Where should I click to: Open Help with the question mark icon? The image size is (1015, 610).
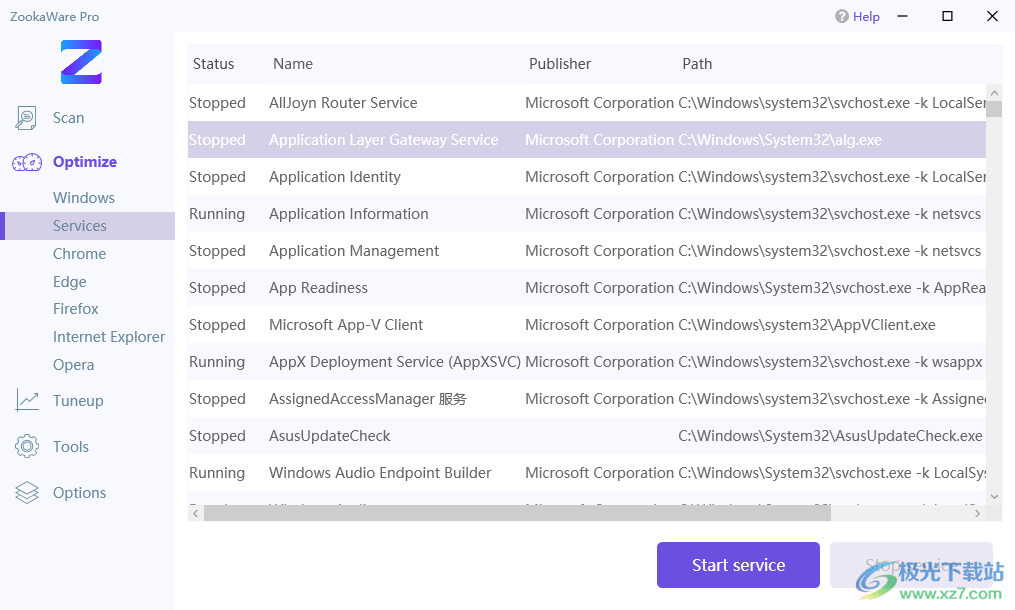[842, 16]
